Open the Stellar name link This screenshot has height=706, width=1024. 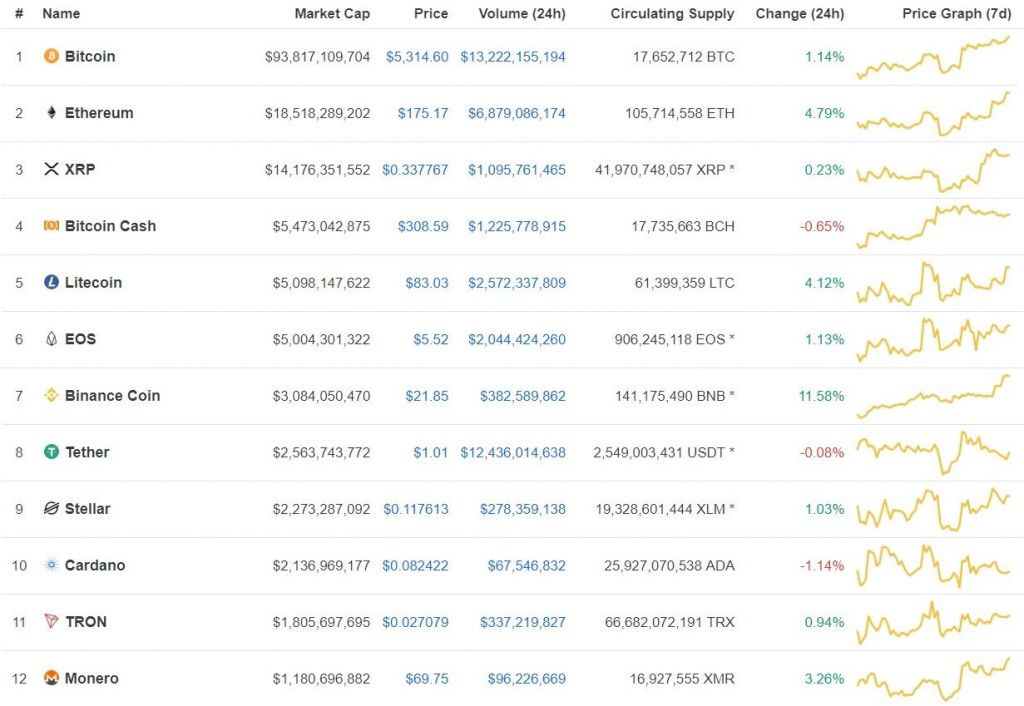(x=88, y=508)
